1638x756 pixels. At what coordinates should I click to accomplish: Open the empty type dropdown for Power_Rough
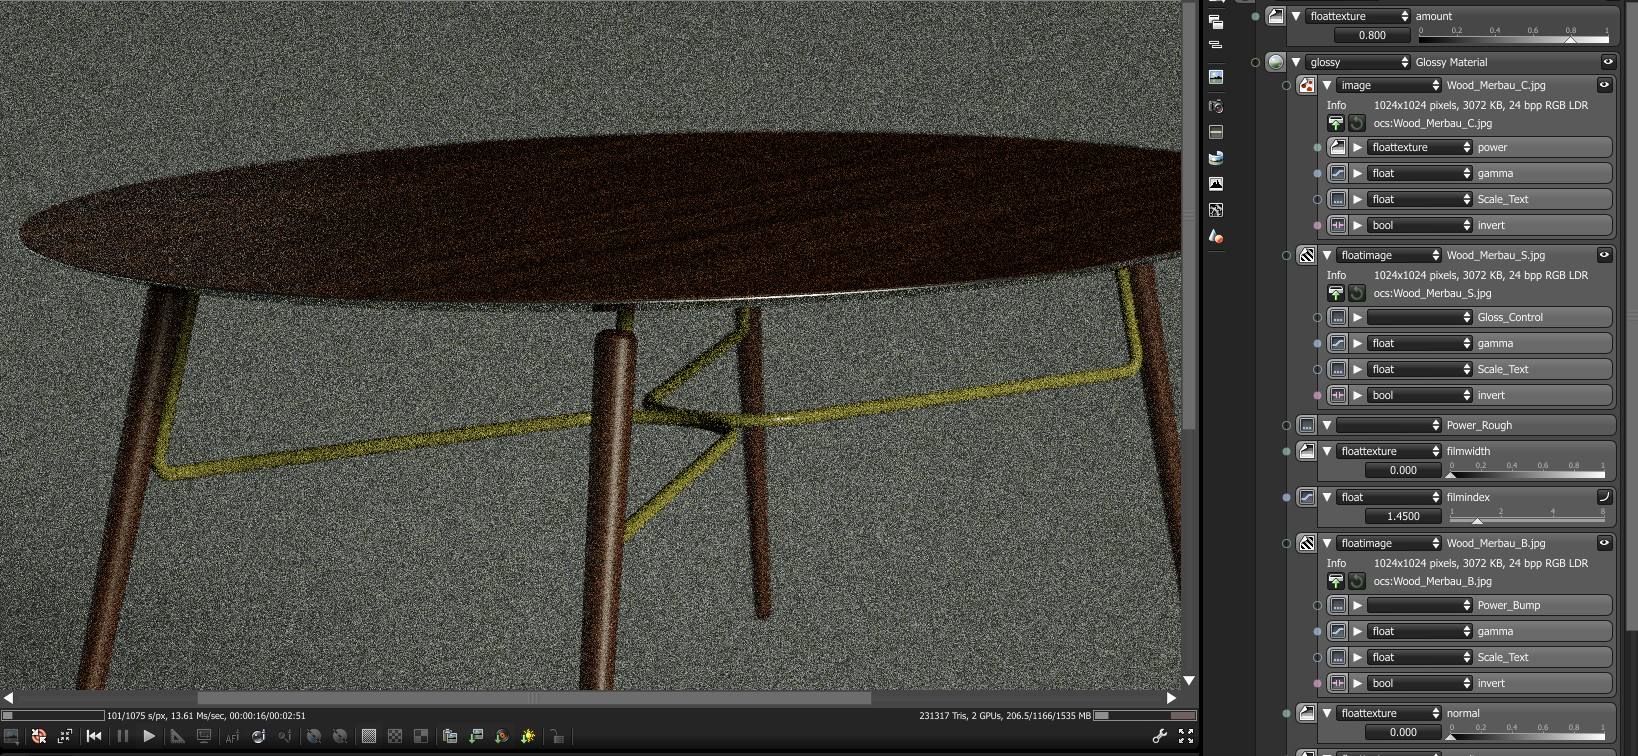tap(1389, 425)
